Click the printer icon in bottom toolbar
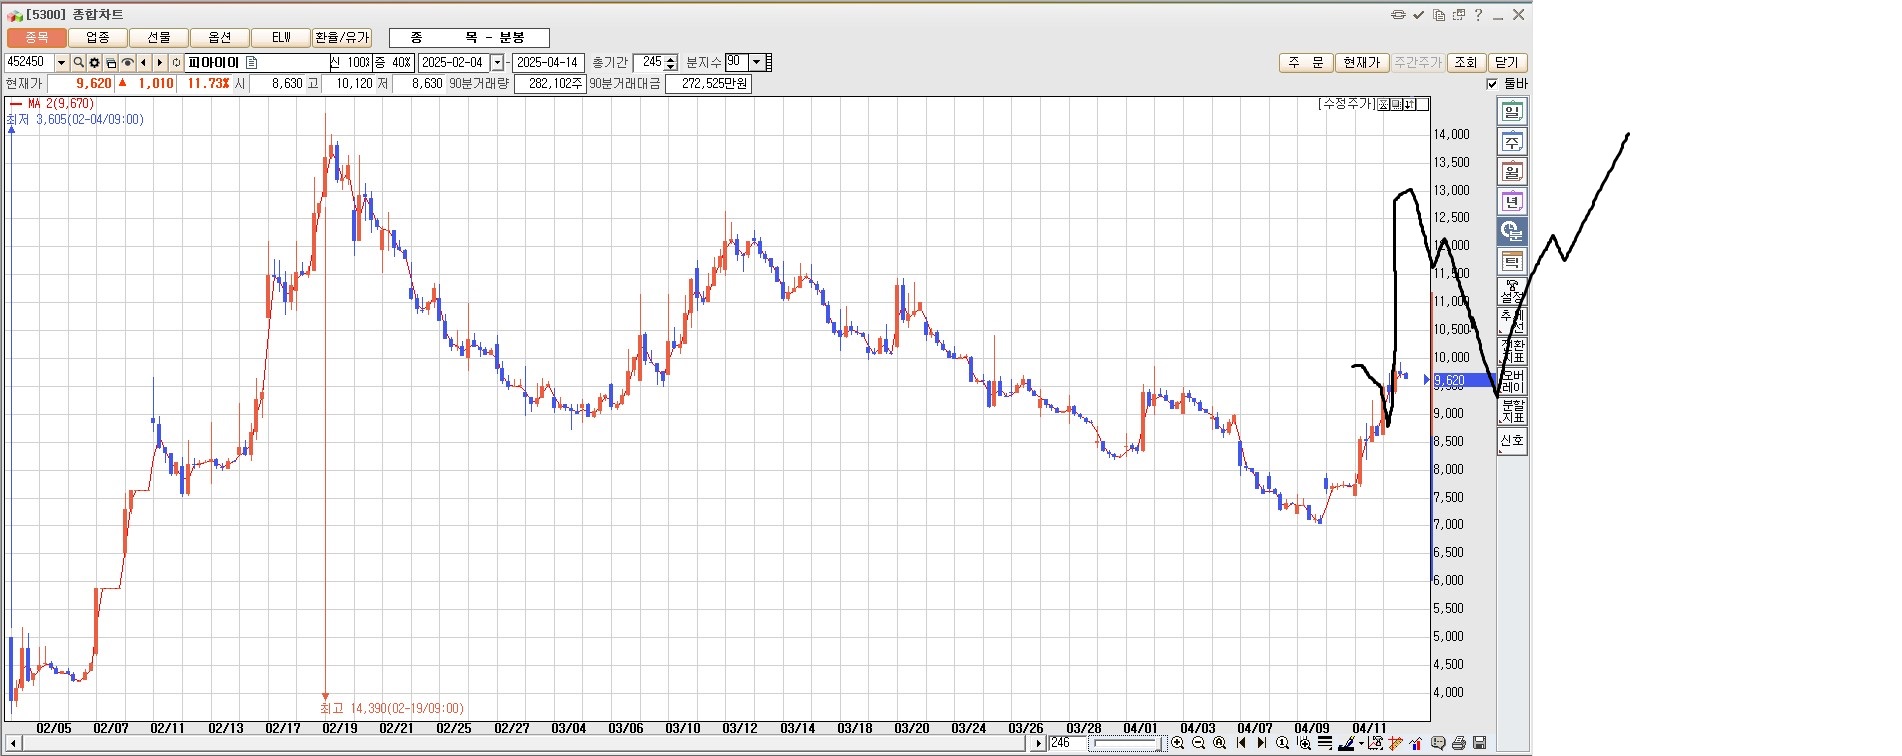 click(x=1459, y=743)
